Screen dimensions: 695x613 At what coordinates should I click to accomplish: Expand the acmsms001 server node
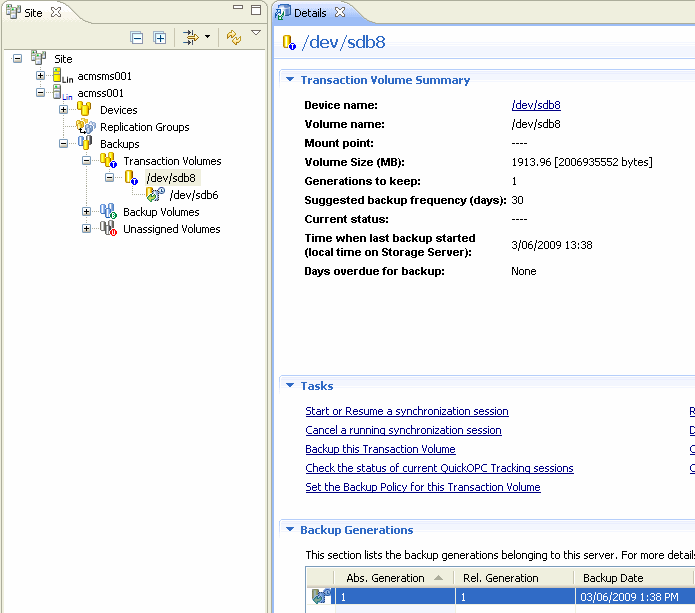click(x=40, y=75)
